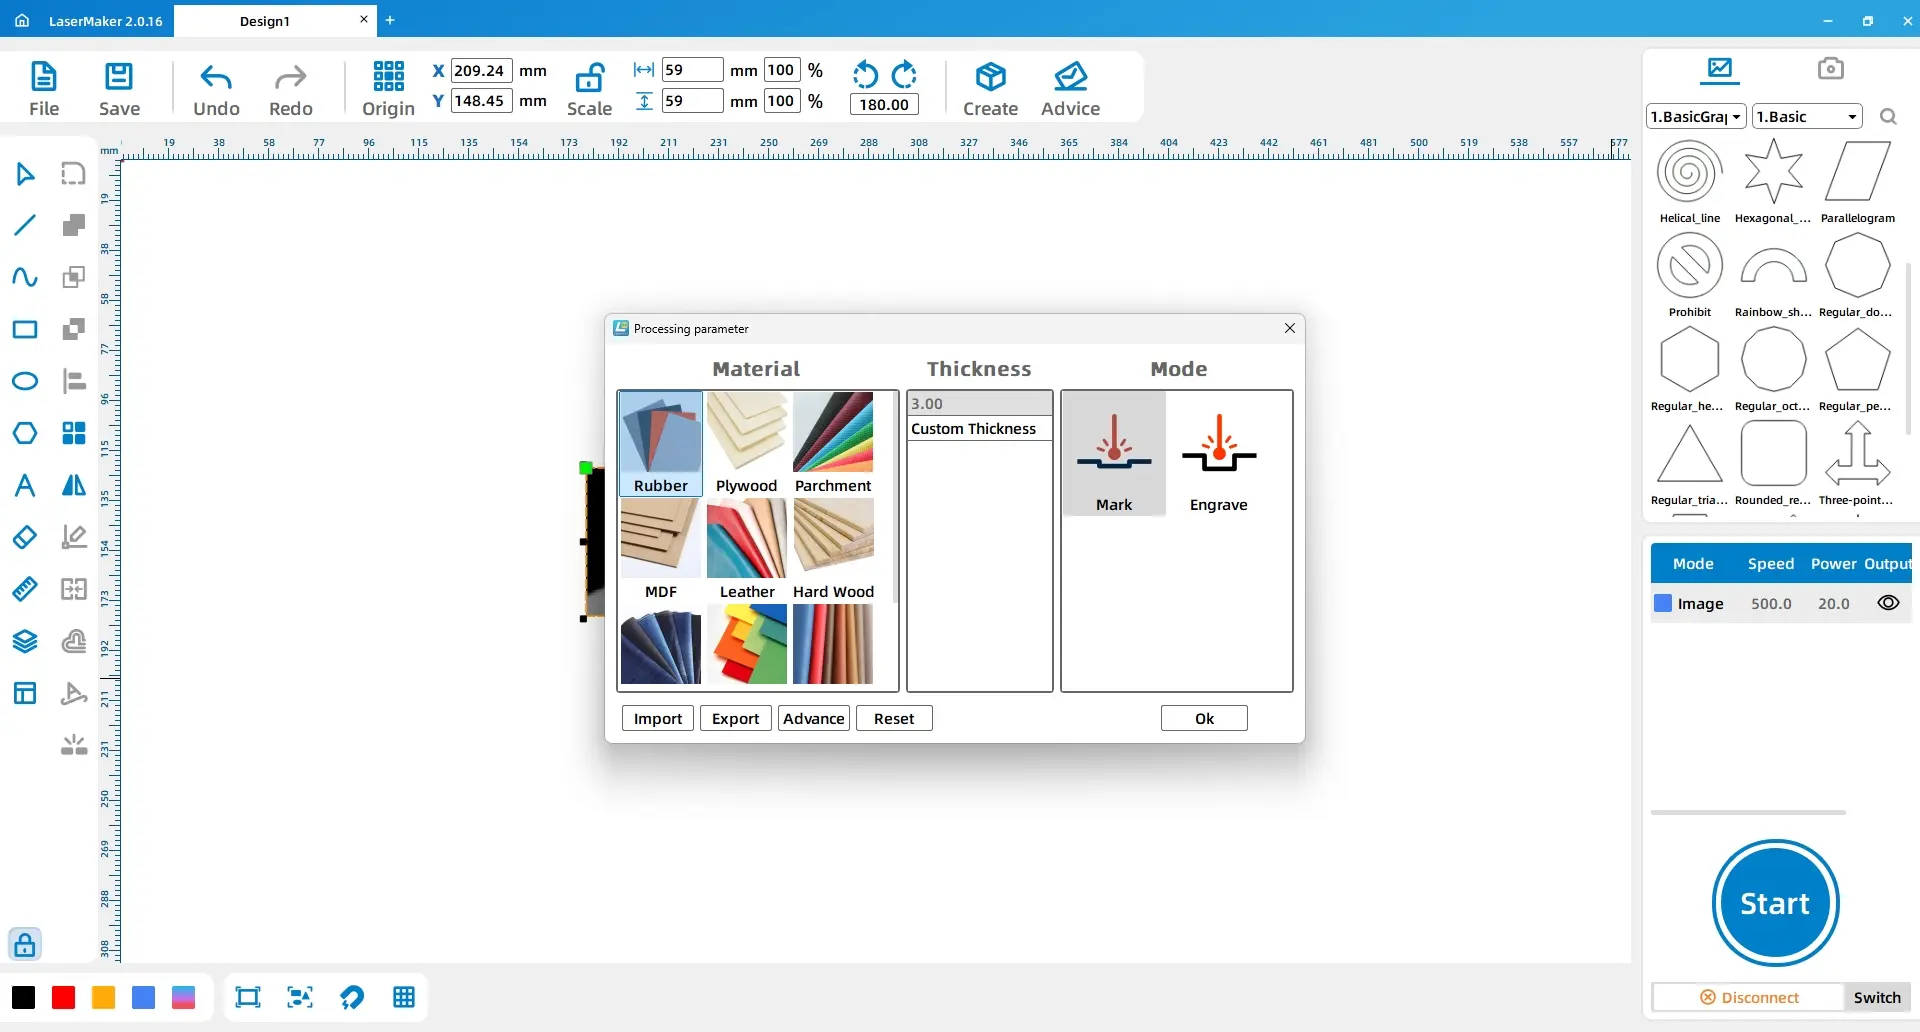Click the Disconnect button
1920x1032 pixels.
pos(1749,997)
